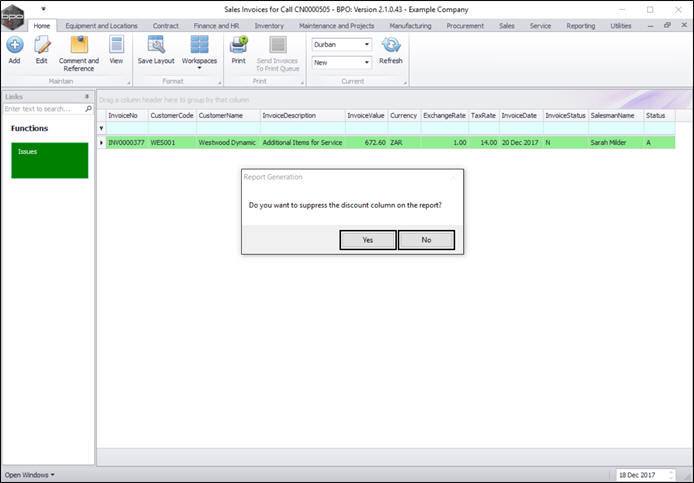The height and width of the screenshot is (483, 694).
Task: Open Maintenance and Projects tab
Action: [x=336, y=26]
